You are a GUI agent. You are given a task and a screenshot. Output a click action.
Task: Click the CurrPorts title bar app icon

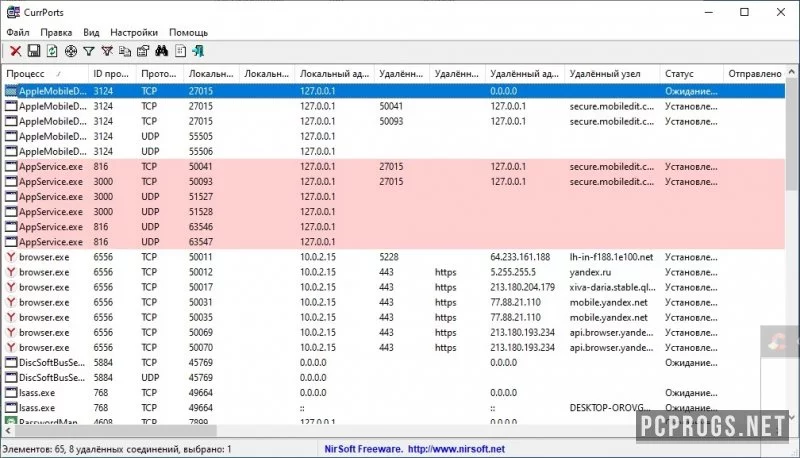click(x=13, y=12)
